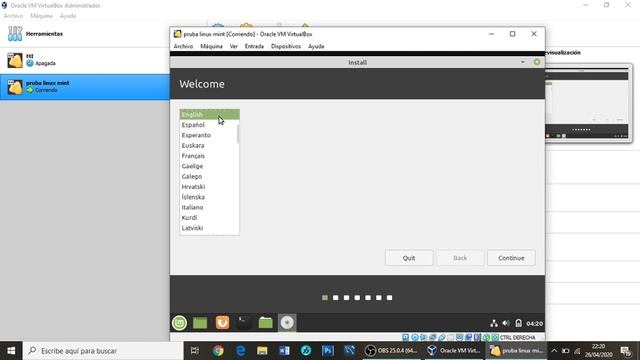Select Galego in the language list
This screenshot has width=640, height=360.
coord(208,176)
